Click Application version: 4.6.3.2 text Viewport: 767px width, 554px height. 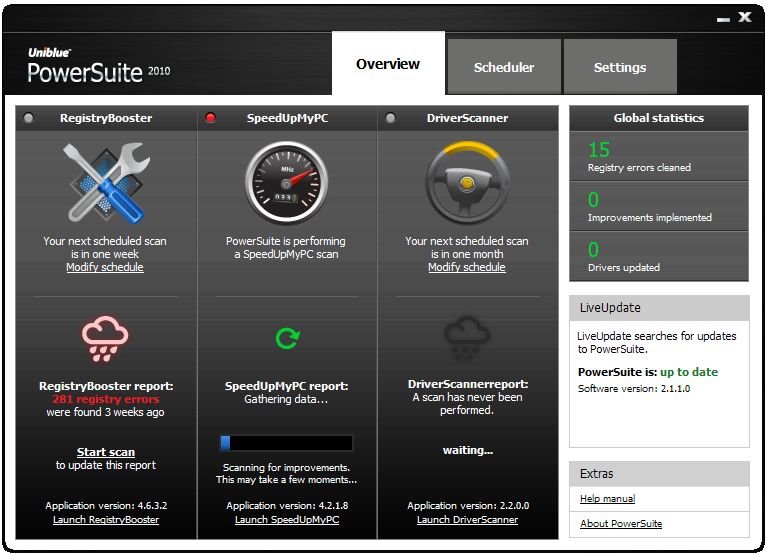[106, 506]
